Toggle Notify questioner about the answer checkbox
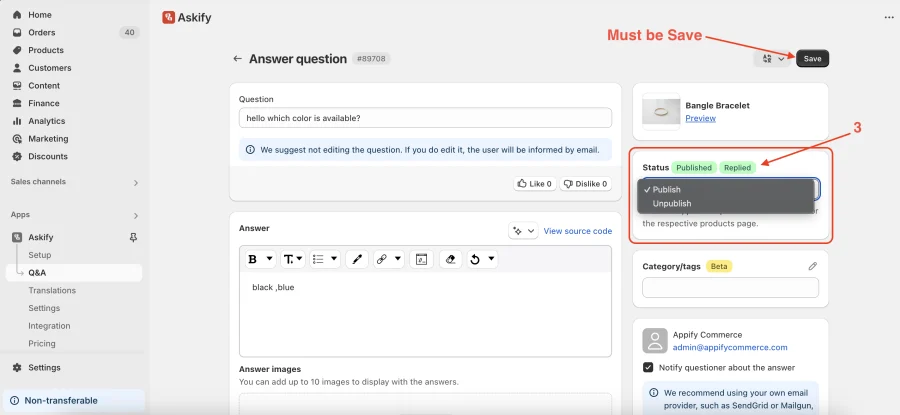This screenshot has width=900, height=415. click(x=648, y=367)
